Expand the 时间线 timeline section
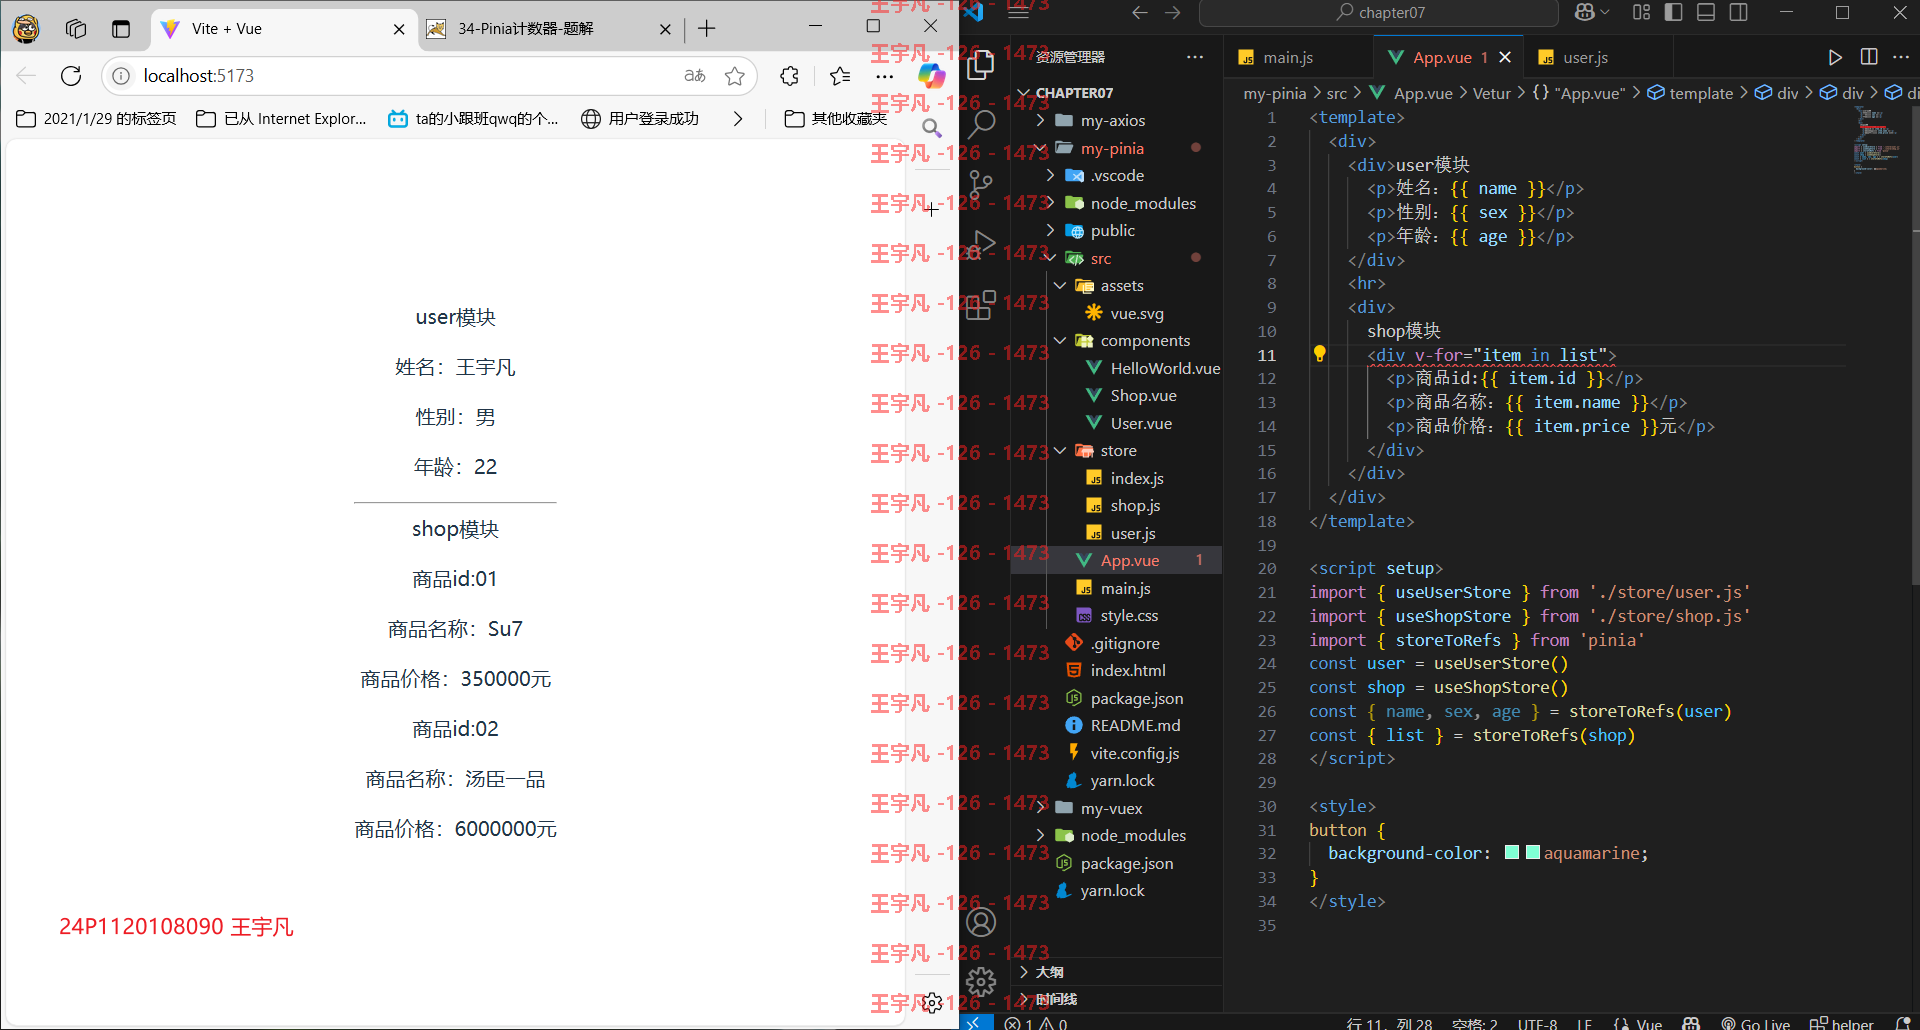1920x1030 pixels. 1116,999
